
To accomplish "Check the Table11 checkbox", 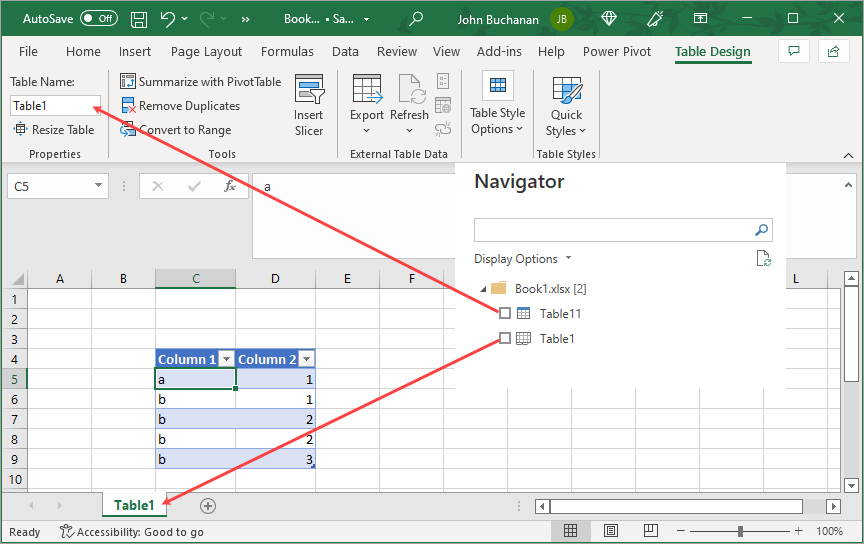I will coord(505,313).
